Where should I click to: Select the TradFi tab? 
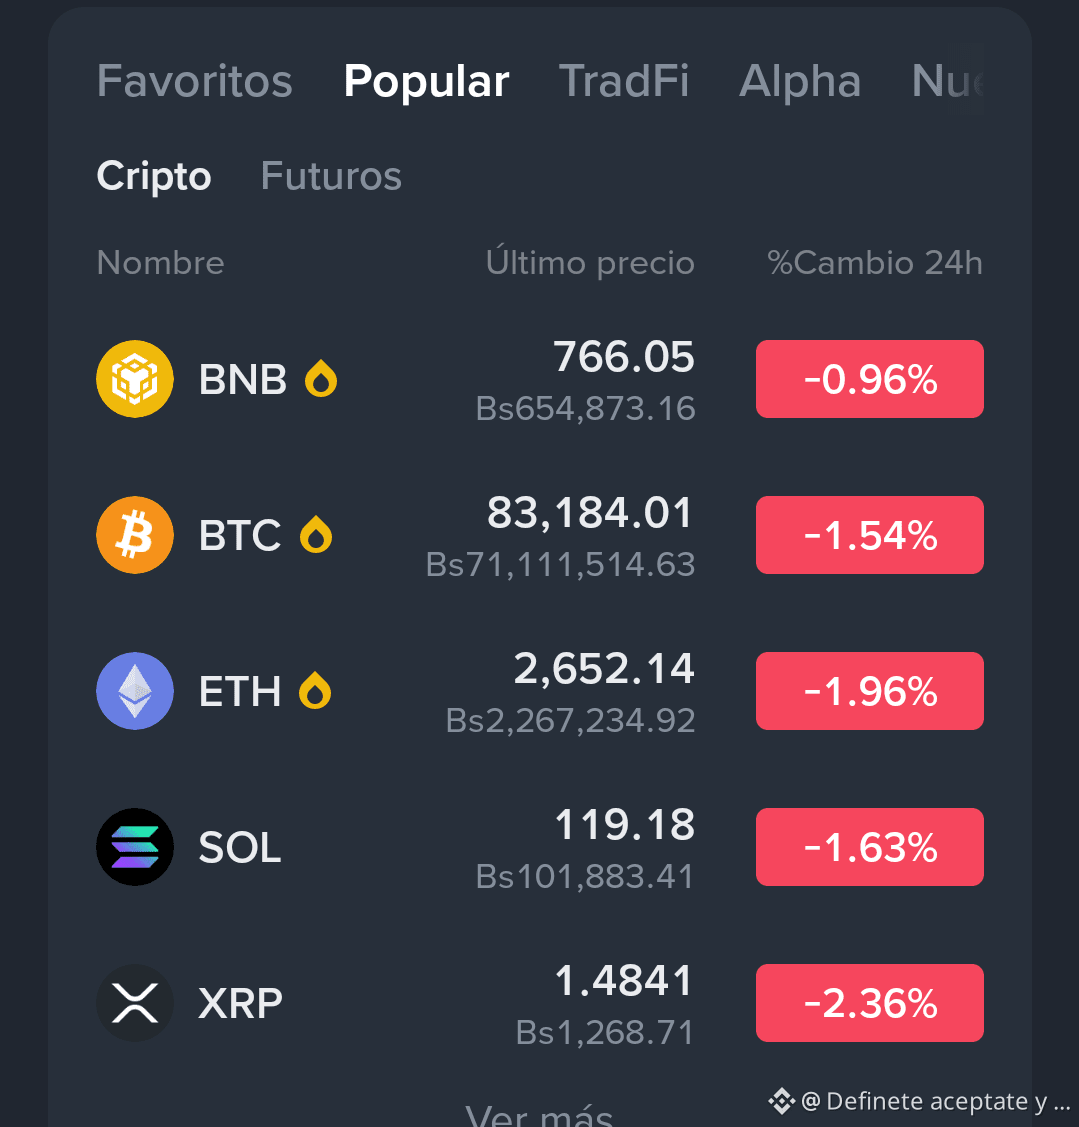(624, 80)
